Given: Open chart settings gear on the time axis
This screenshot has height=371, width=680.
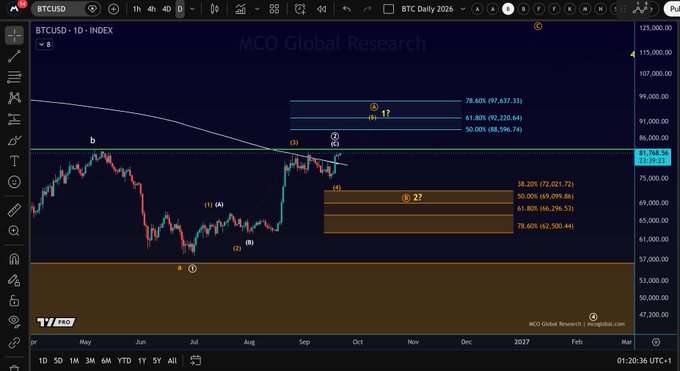Looking at the screenshot, I should (x=656, y=342).
